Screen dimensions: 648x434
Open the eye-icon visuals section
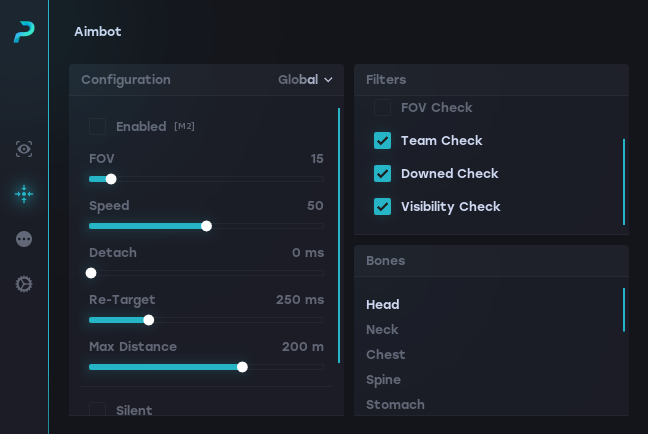(24, 149)
